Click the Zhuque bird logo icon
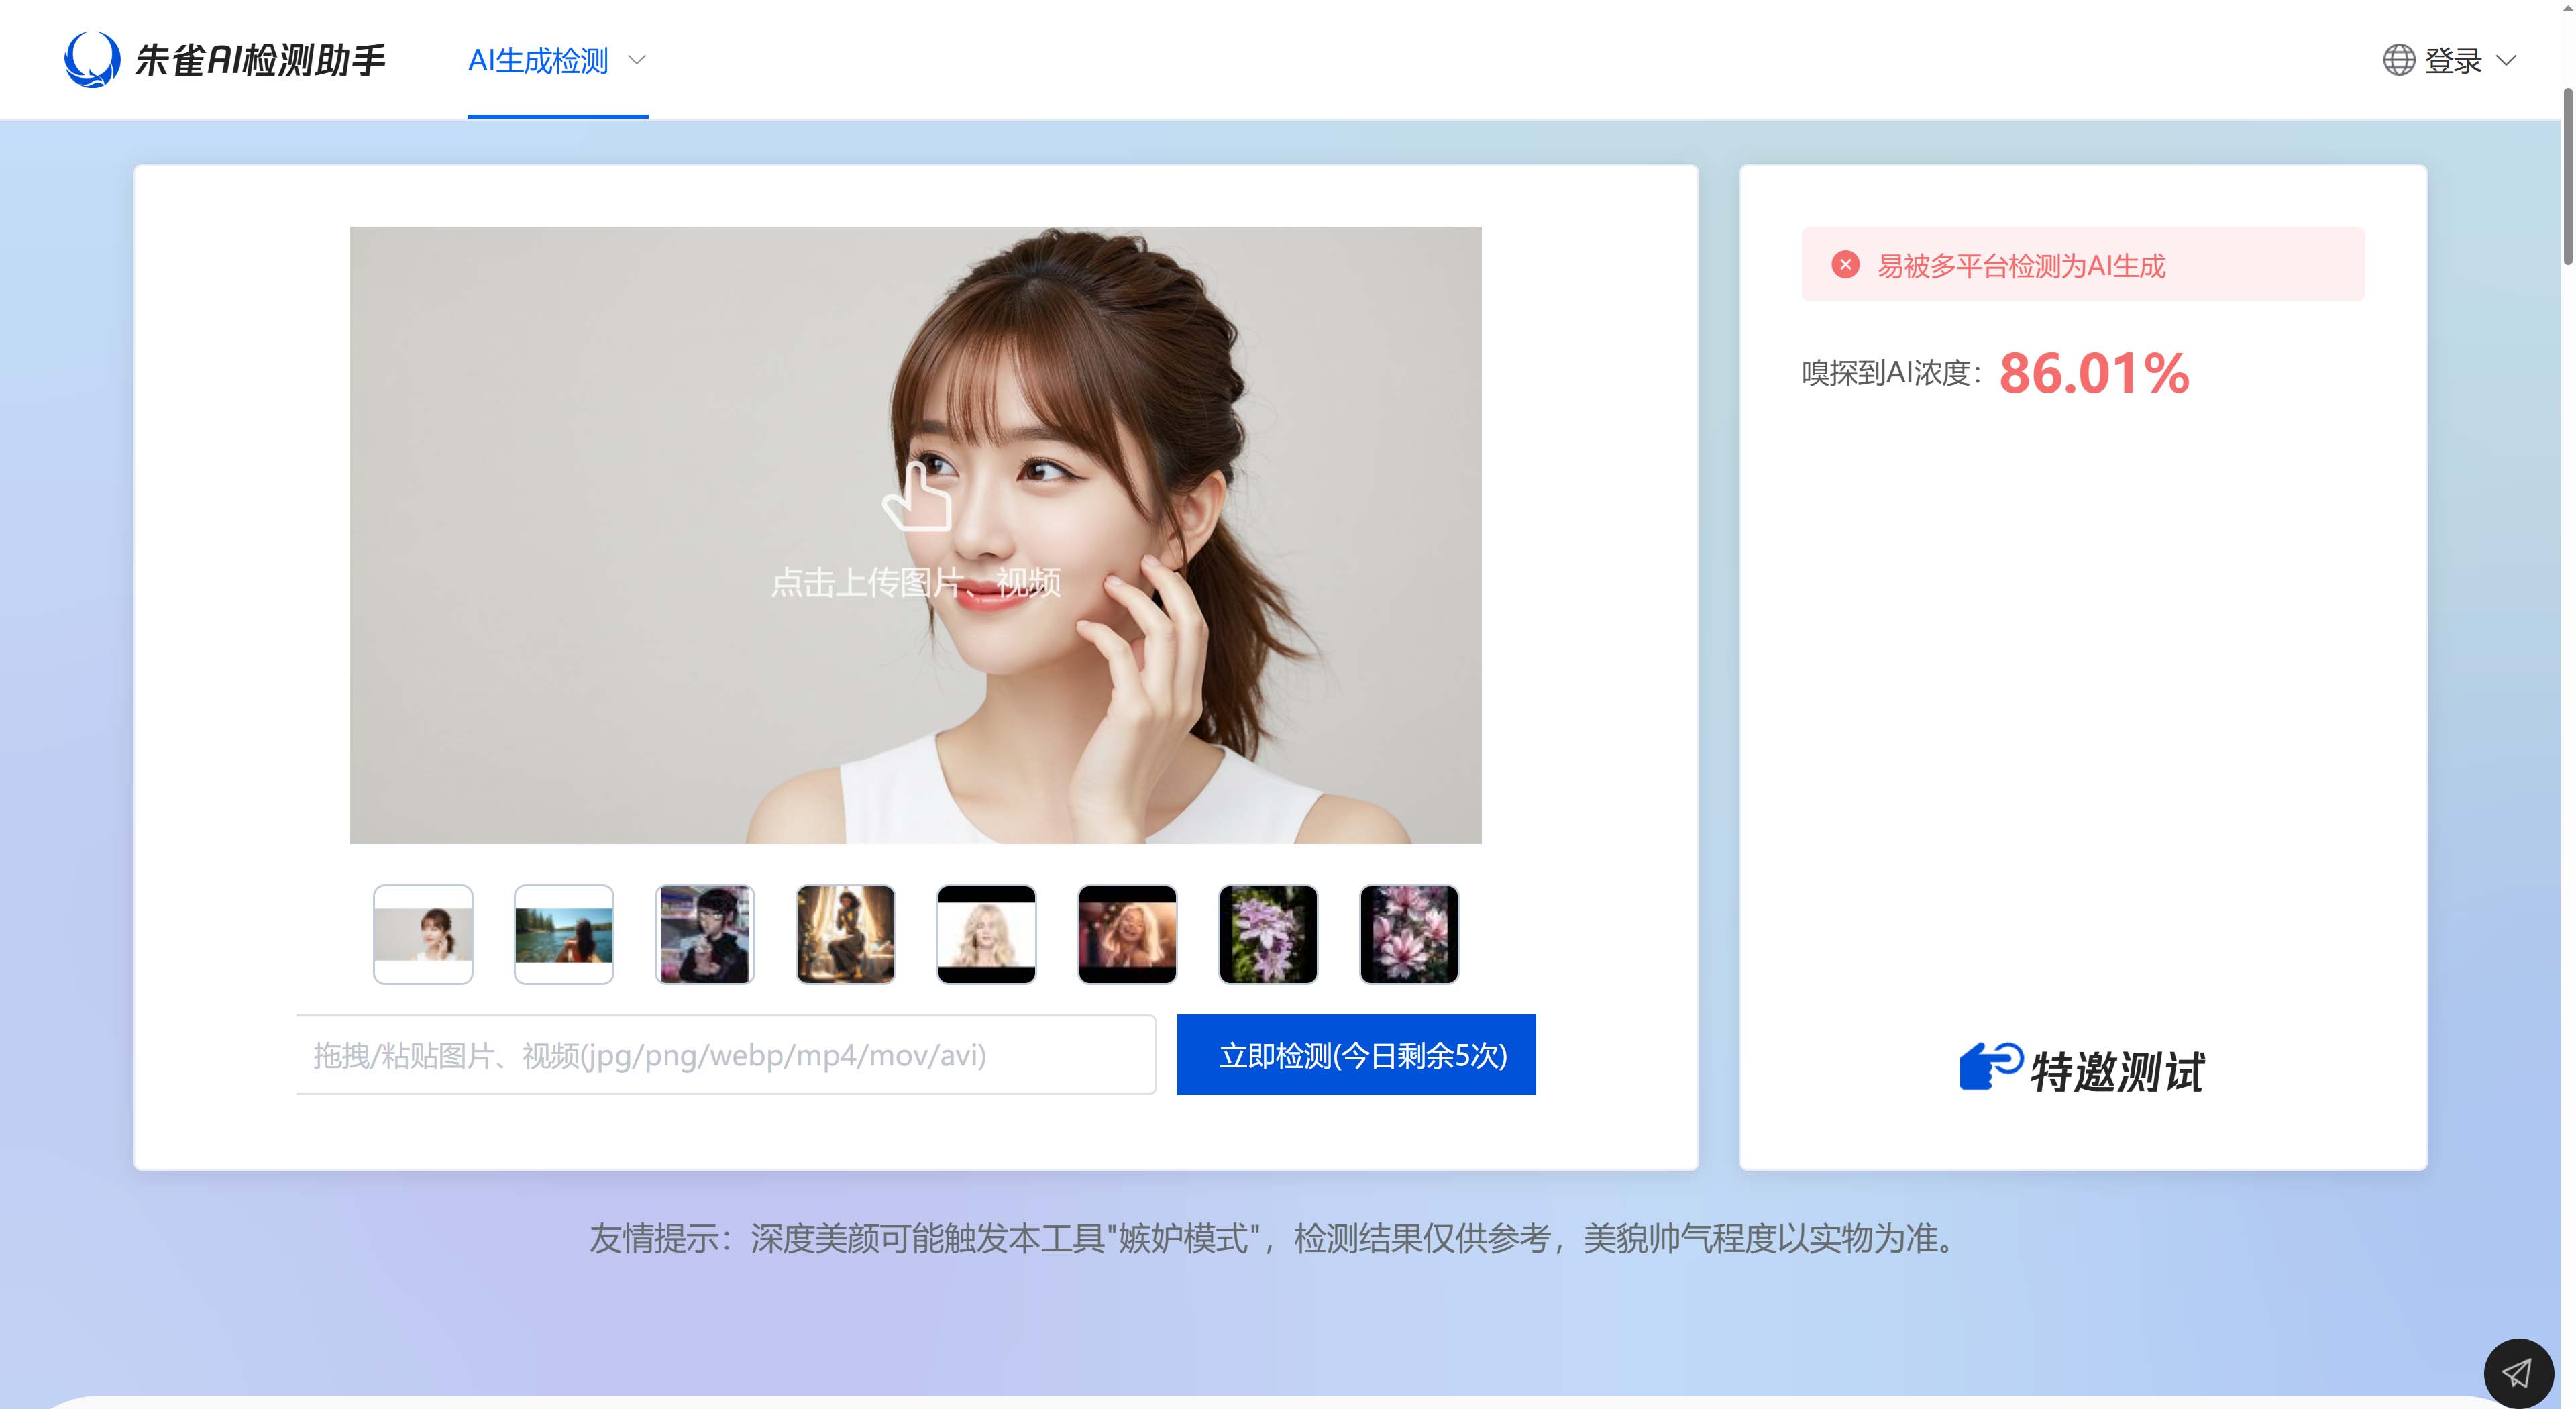 92,59
